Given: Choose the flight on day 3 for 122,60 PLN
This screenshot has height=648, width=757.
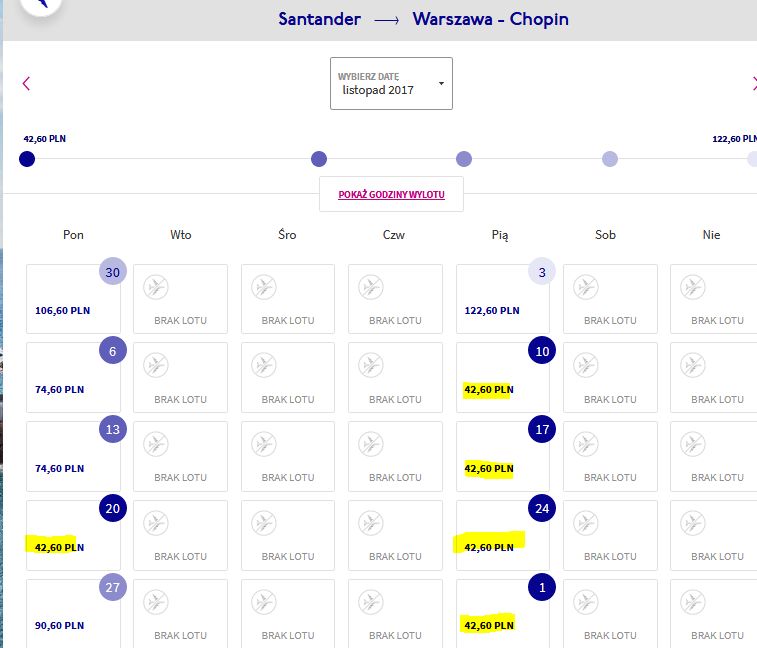Looking at the screenshot, I should pyautogui.click(x=503, y=299).
